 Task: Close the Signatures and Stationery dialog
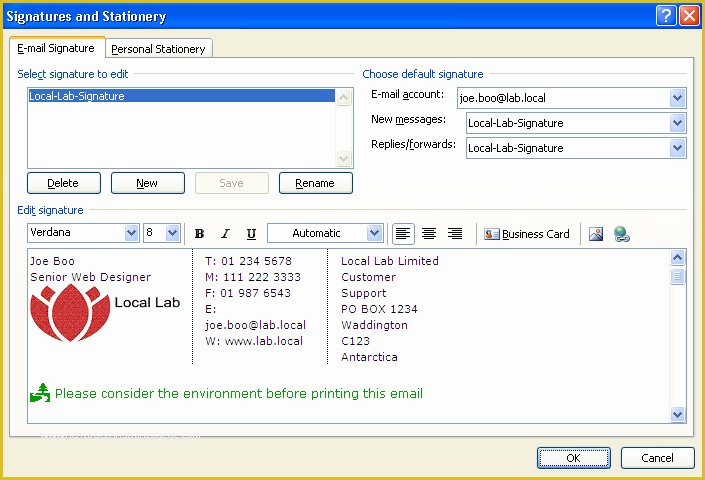pos(689,16)
